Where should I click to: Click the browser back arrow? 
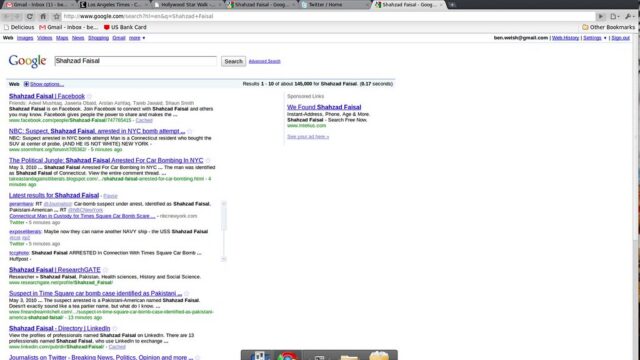coord(7,16)
